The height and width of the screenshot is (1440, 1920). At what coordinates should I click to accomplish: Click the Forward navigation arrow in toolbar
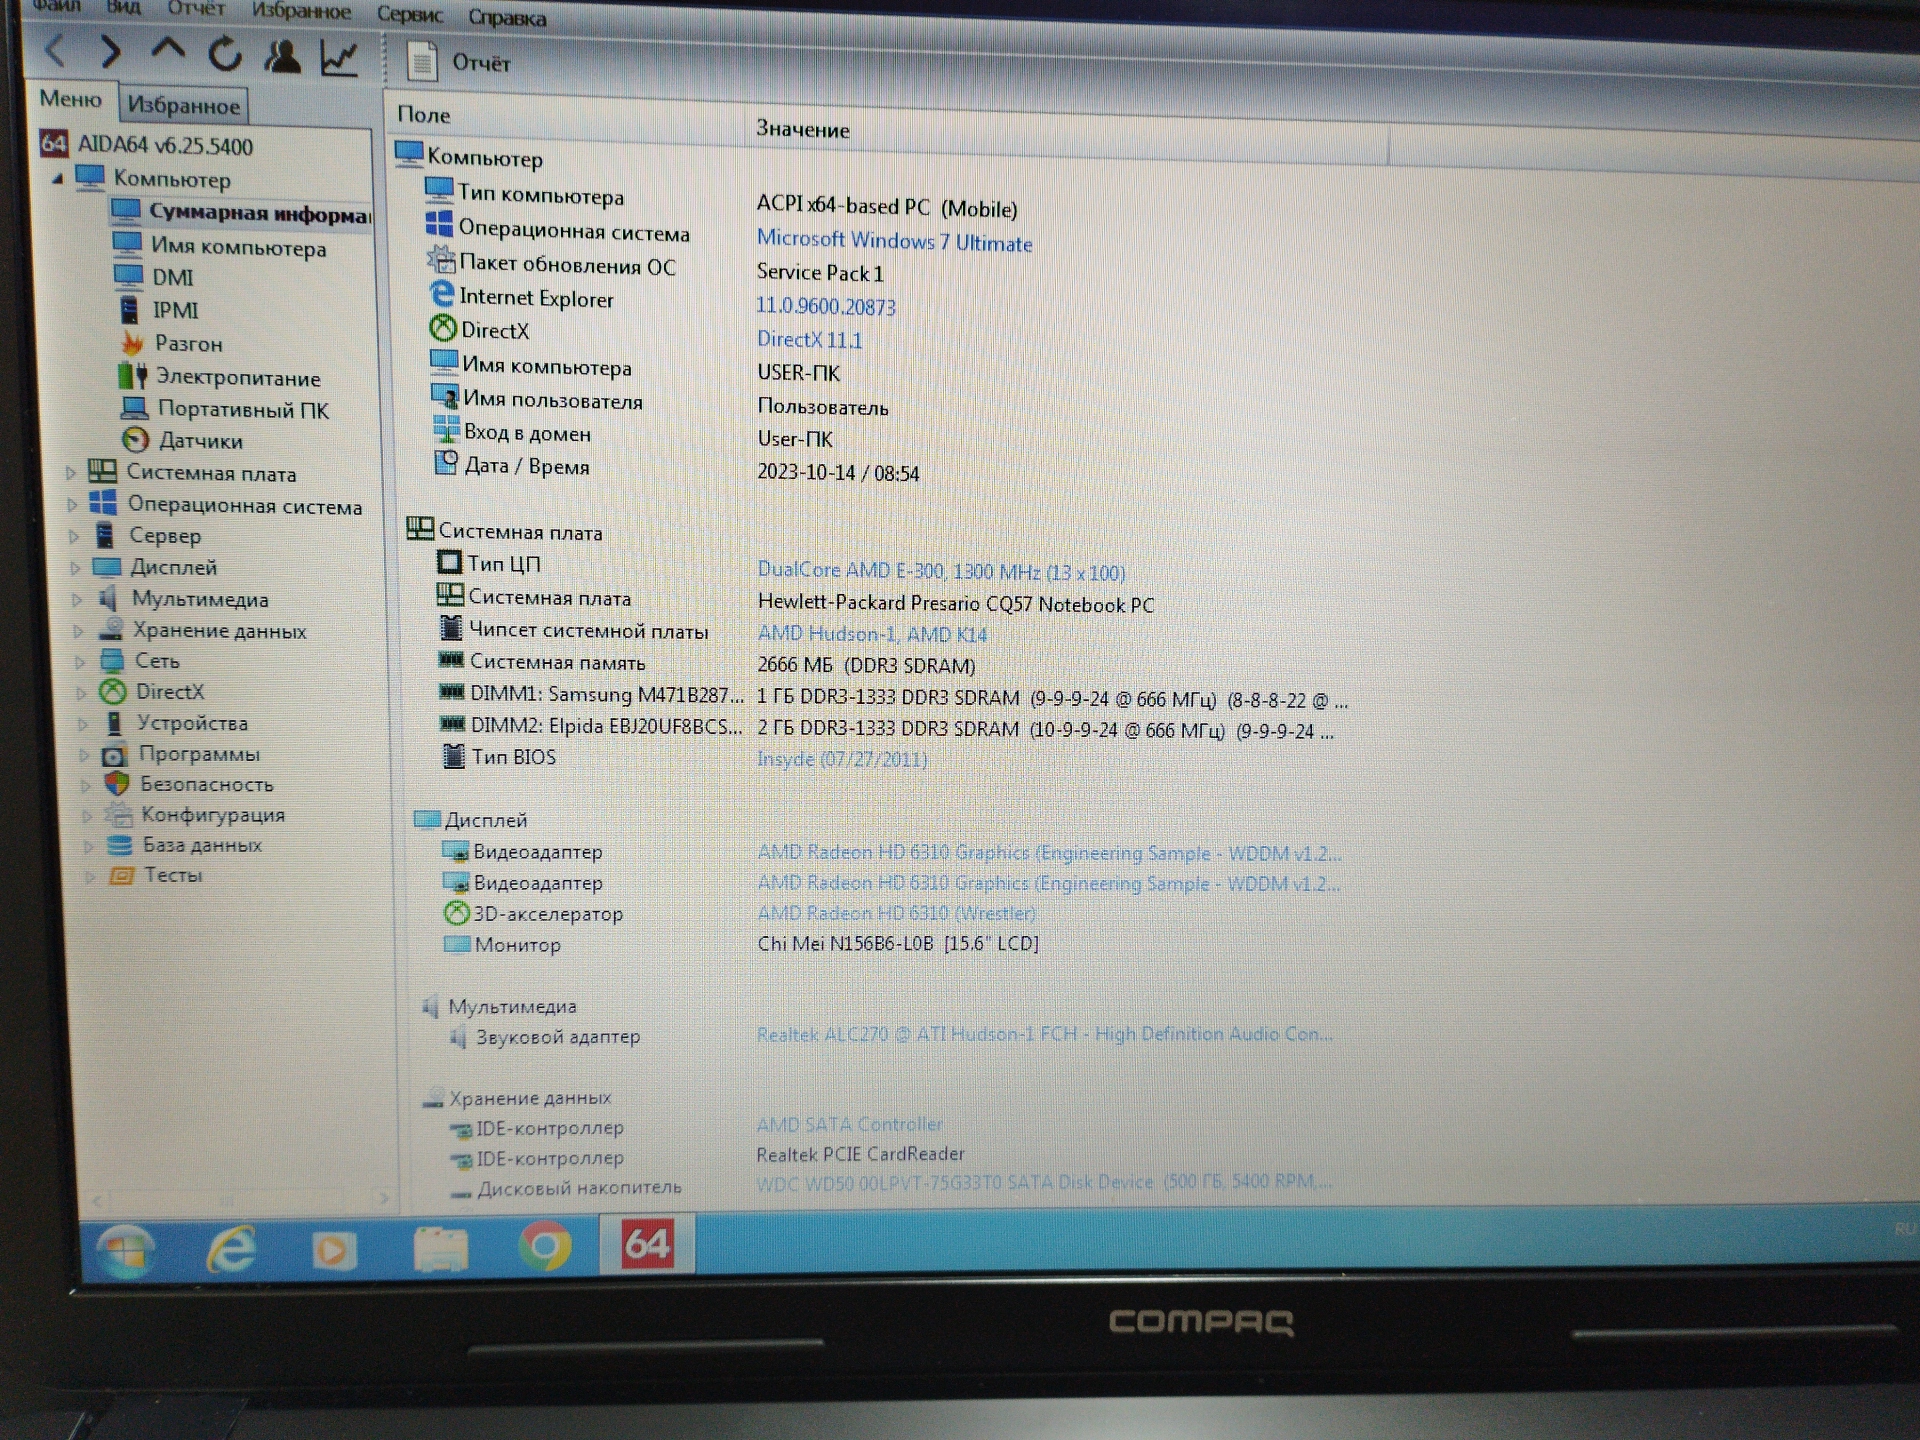pyautogui.click(x=111, y=51)
